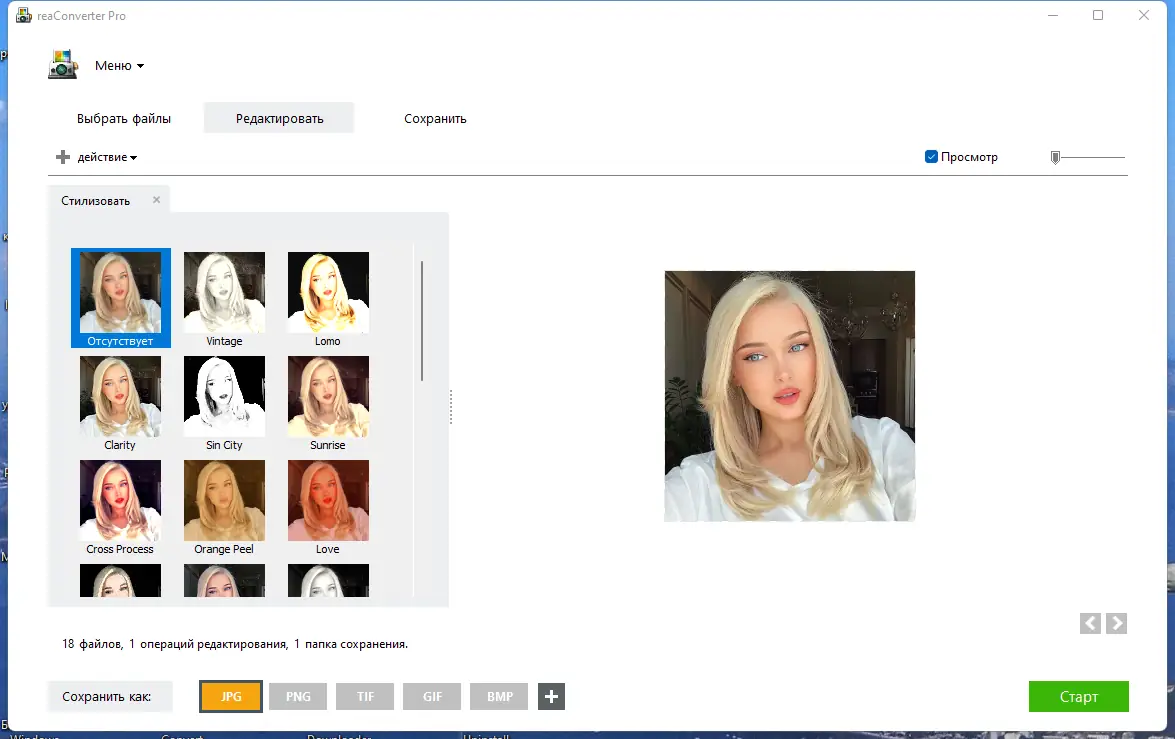Click the style list vertical scrollbar
This screenshot has height=739, width=1175.
[x=422, y=321]
